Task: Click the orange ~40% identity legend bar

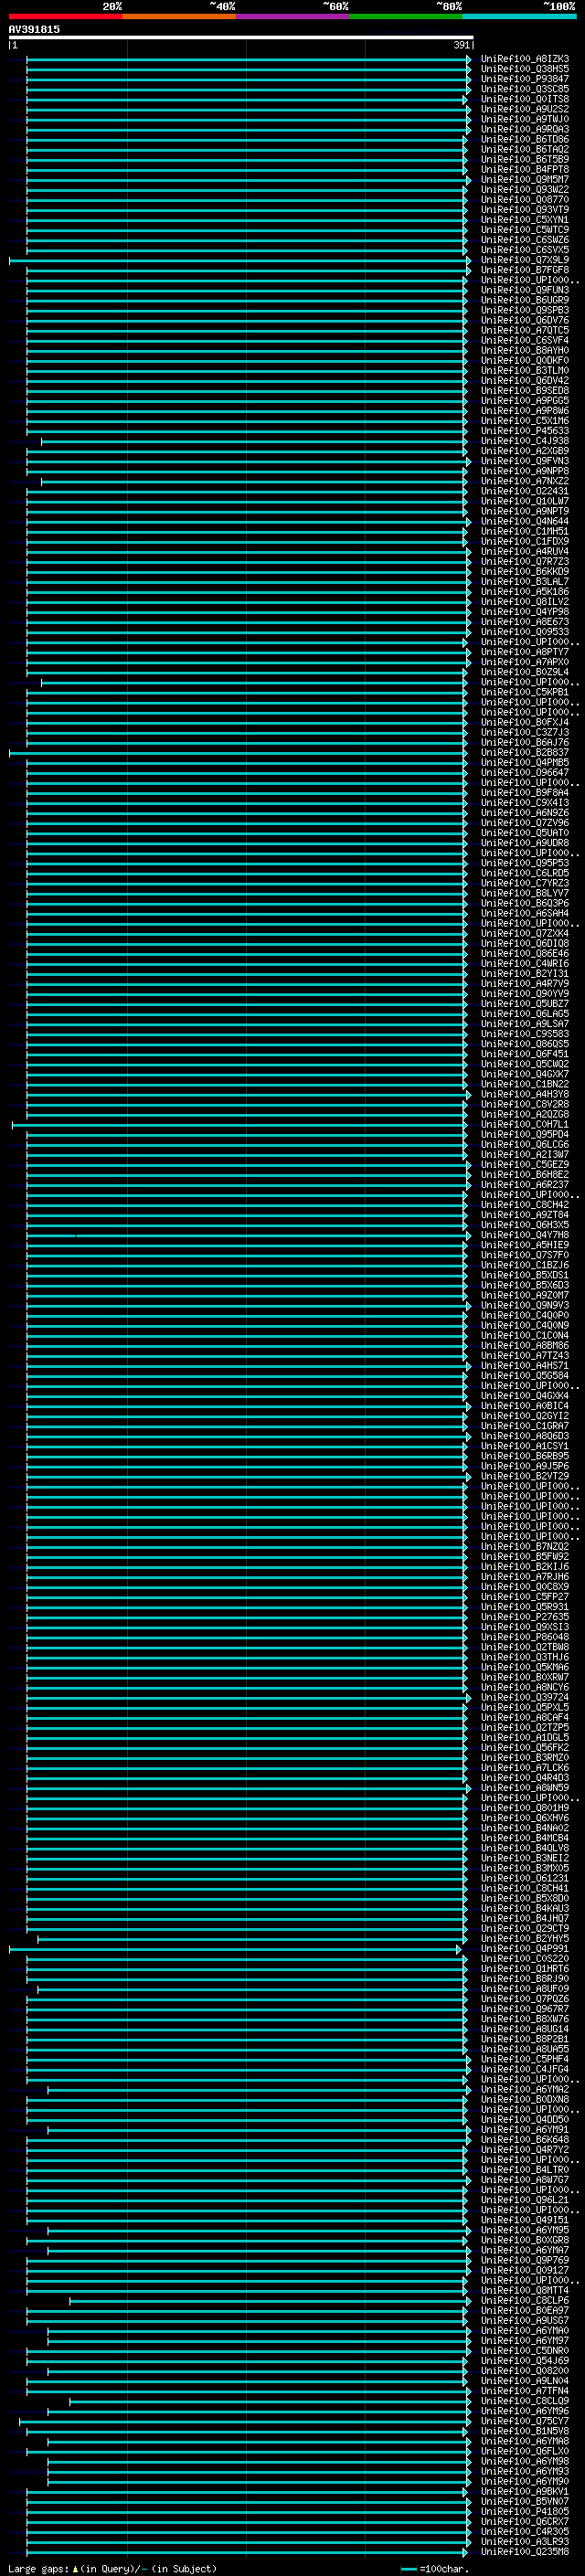Action: [x=179, y=17]
